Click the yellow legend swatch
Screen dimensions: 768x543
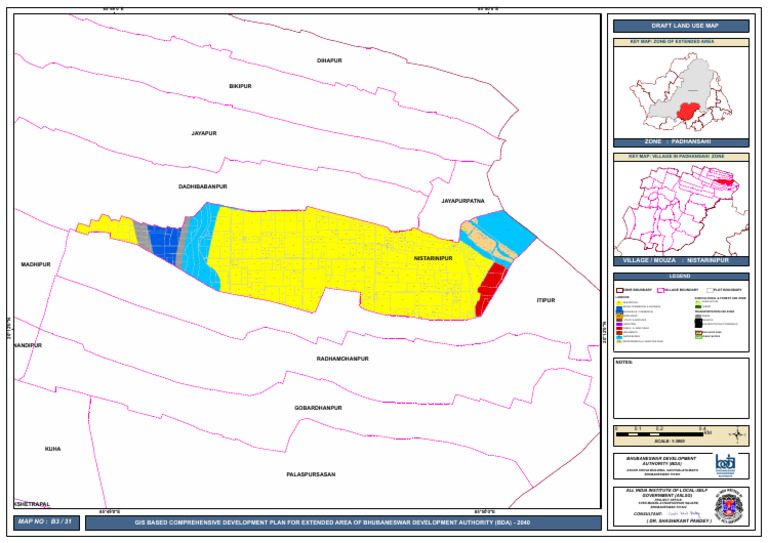[619, 303]
